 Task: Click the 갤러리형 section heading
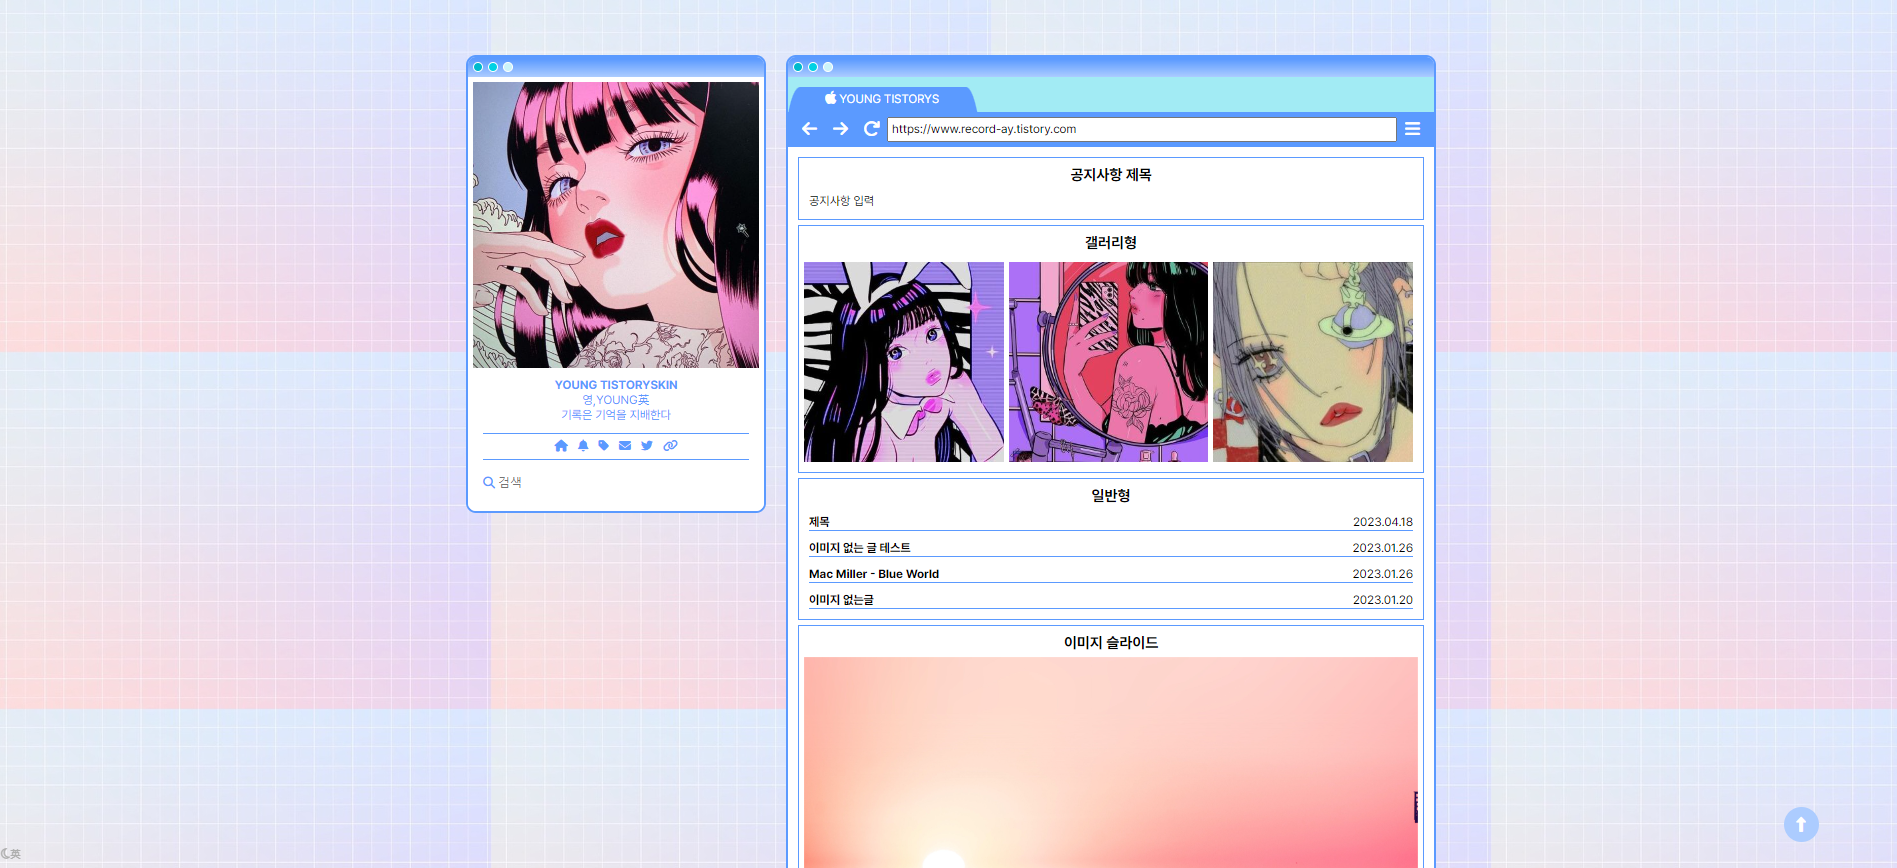[1111, 243]
